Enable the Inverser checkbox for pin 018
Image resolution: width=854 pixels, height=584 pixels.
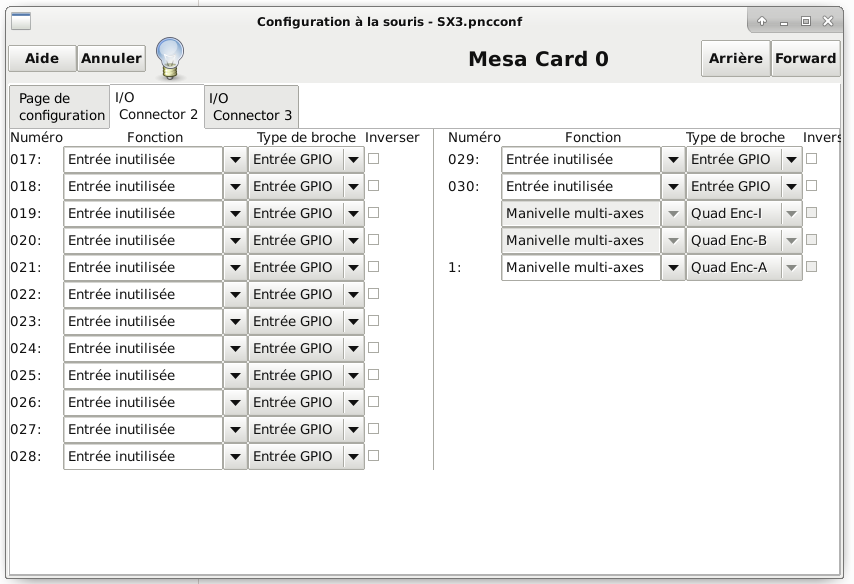(374, 186)
